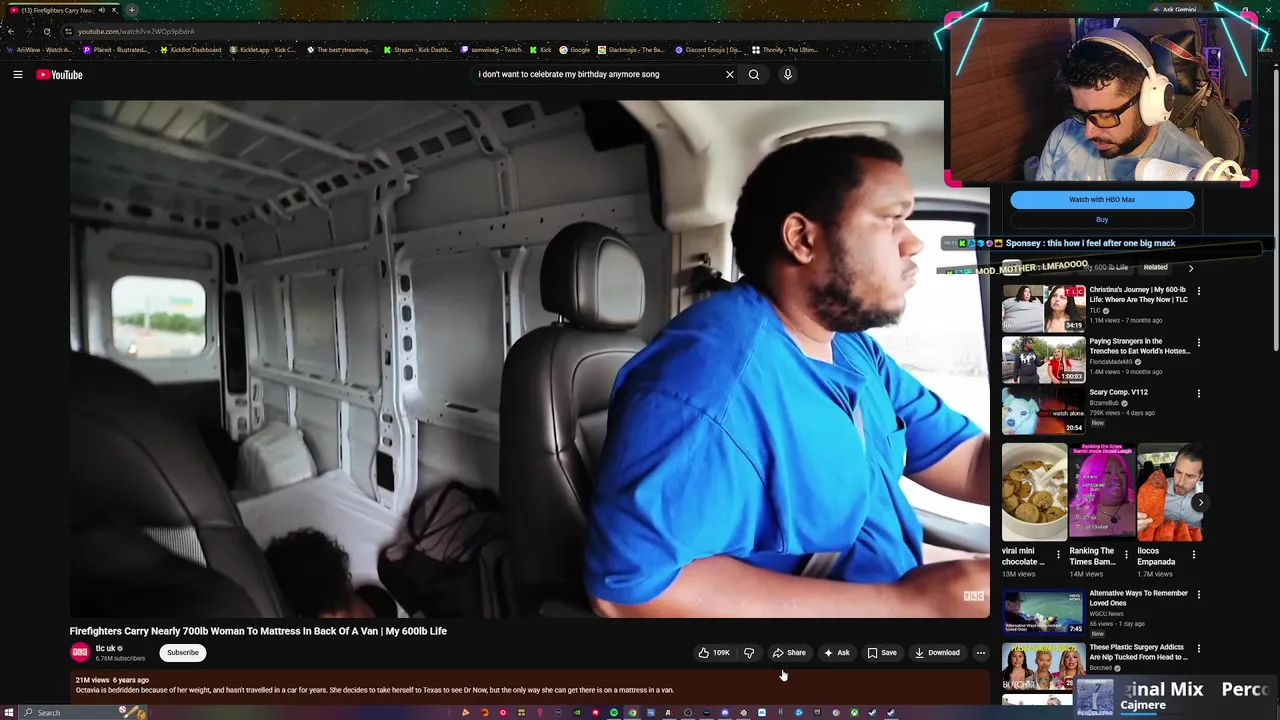1280x720 pixels.
Task: Download the video
Action: tap(937, 653)
